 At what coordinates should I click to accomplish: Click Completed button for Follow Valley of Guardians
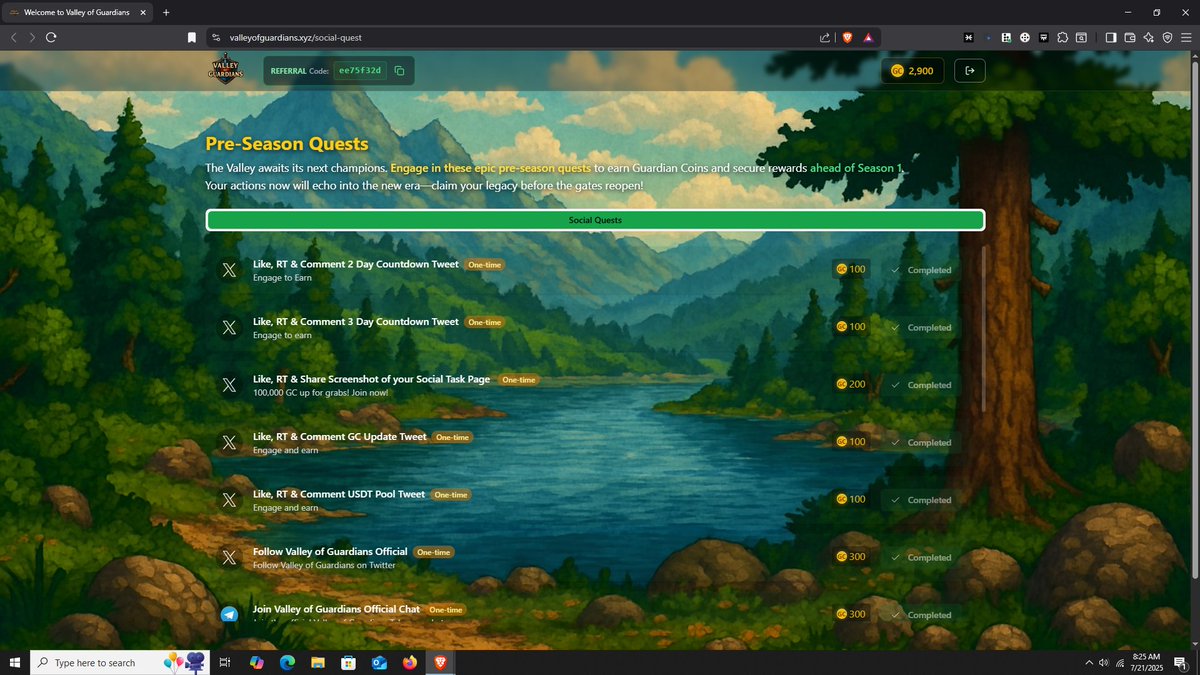[x=921, y=557]
